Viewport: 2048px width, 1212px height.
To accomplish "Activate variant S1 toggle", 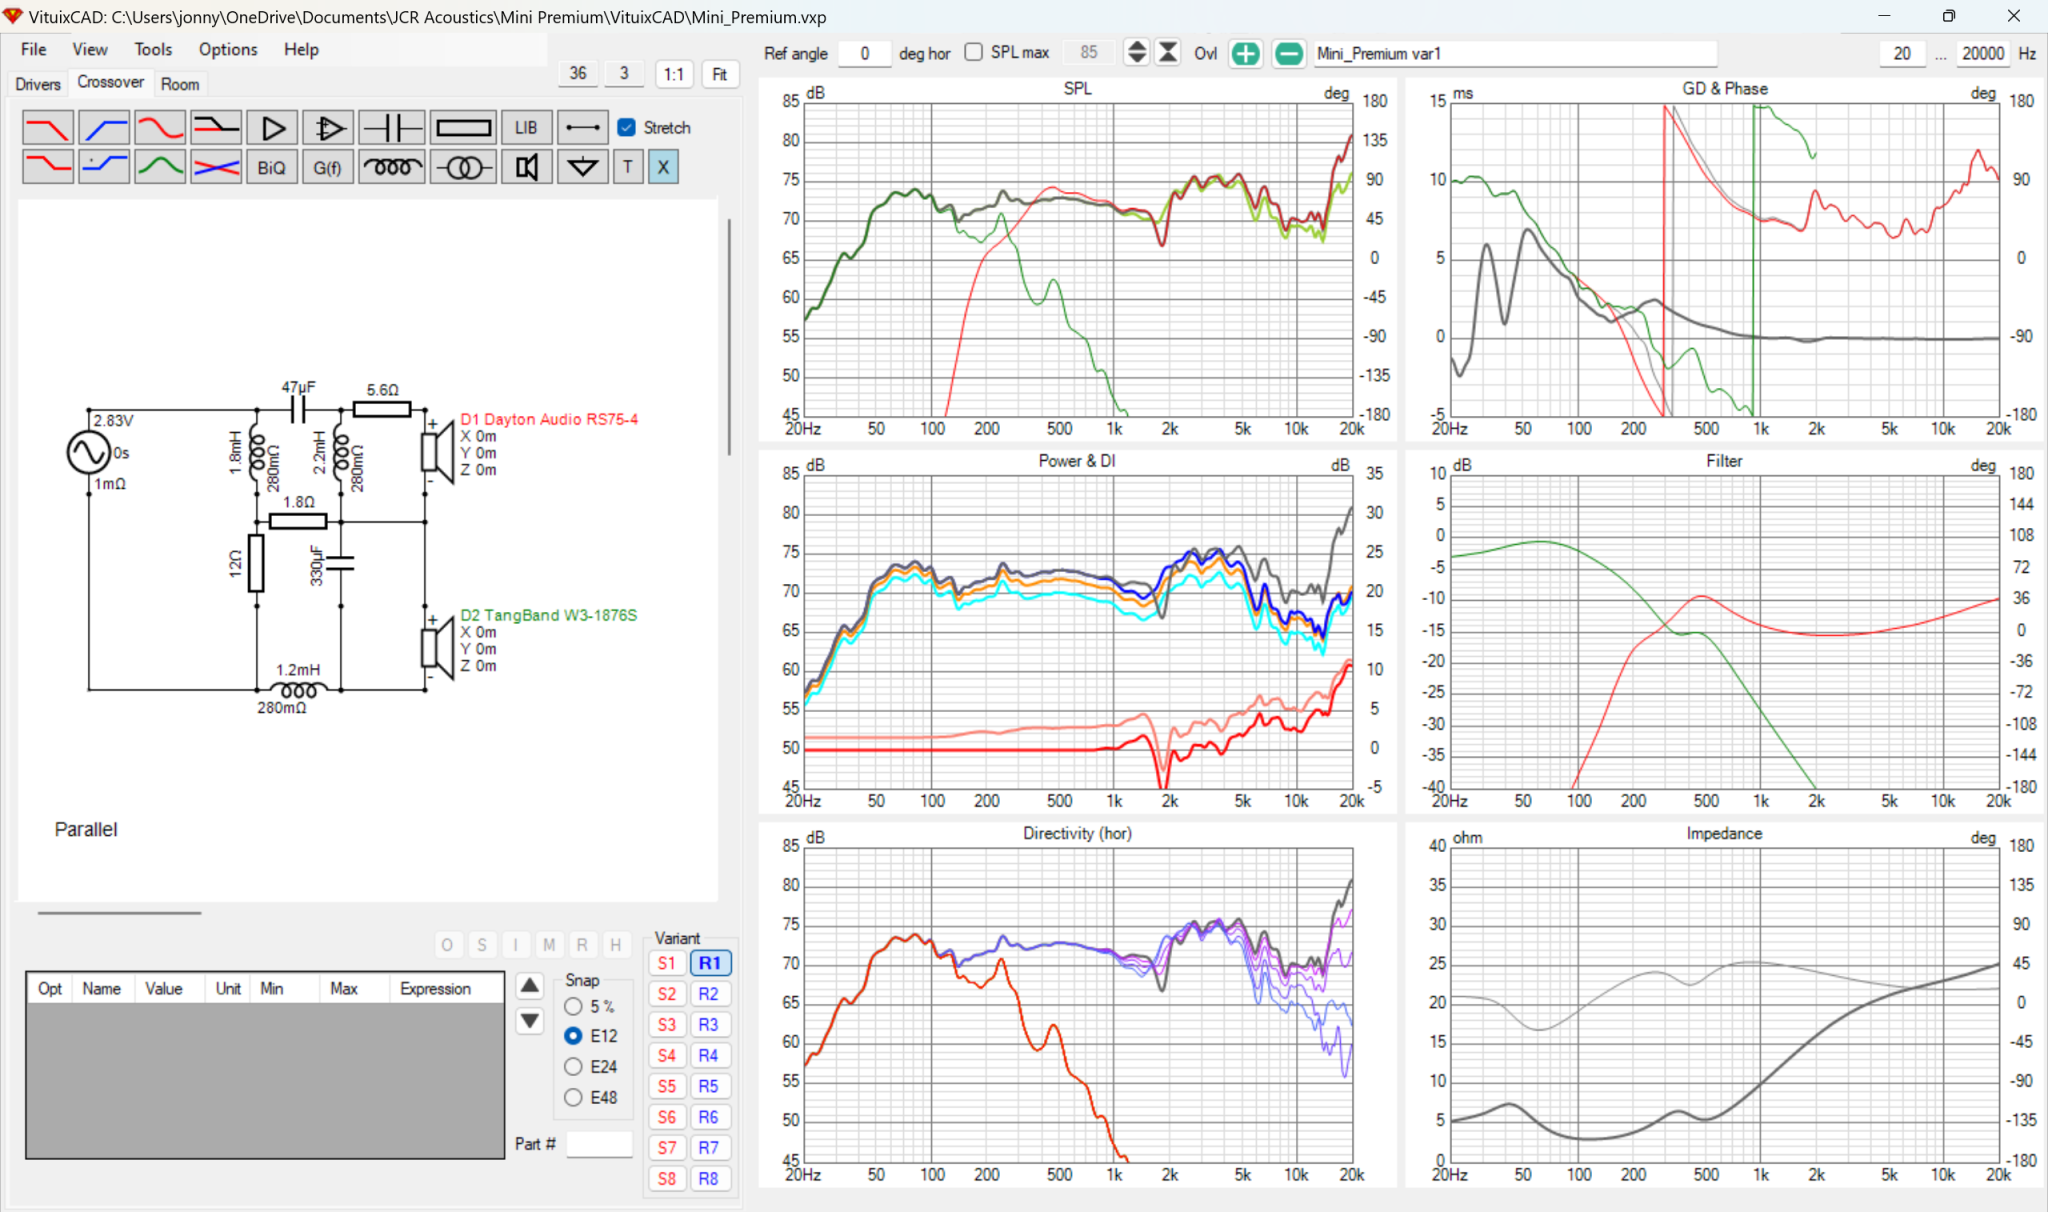I will click(667, 963).
